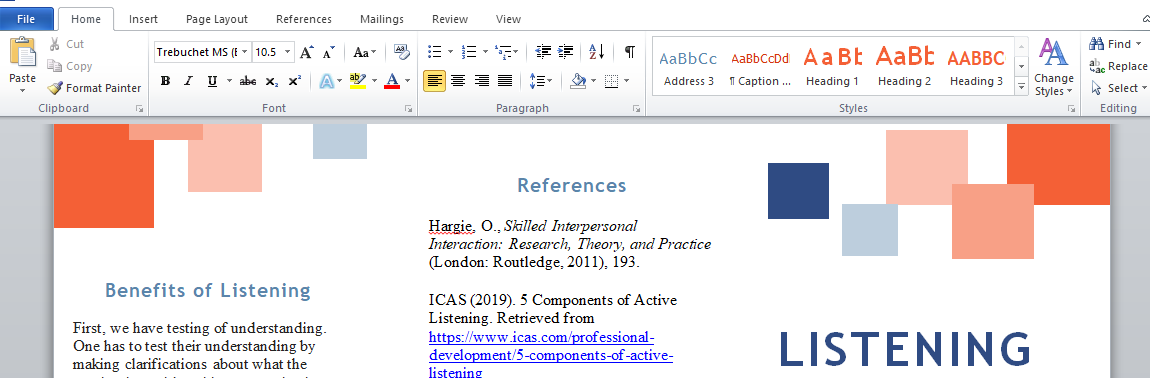Switch to the References ribbon tab
The image size is (1150, 378).
[x=304, y=19]
